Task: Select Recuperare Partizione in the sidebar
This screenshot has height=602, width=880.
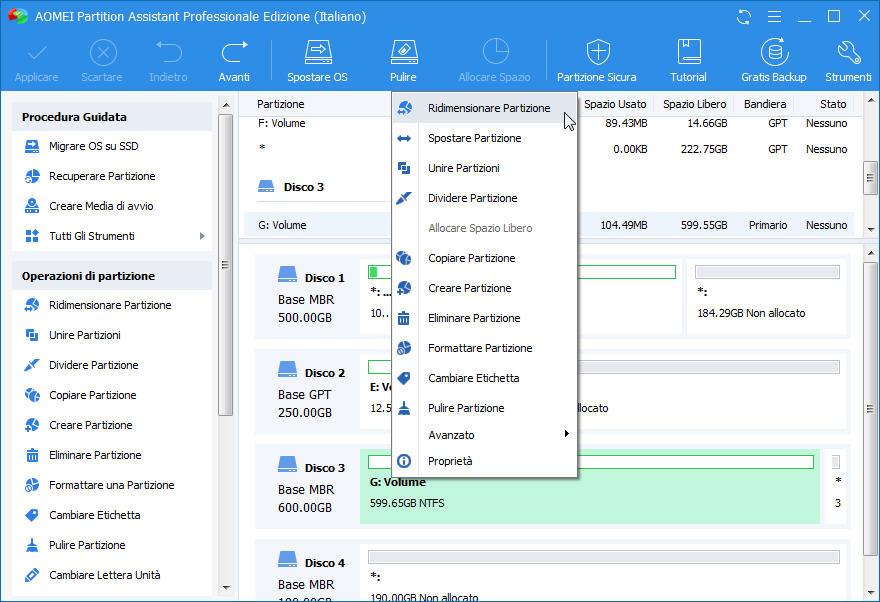Action: tap(102, 176)
